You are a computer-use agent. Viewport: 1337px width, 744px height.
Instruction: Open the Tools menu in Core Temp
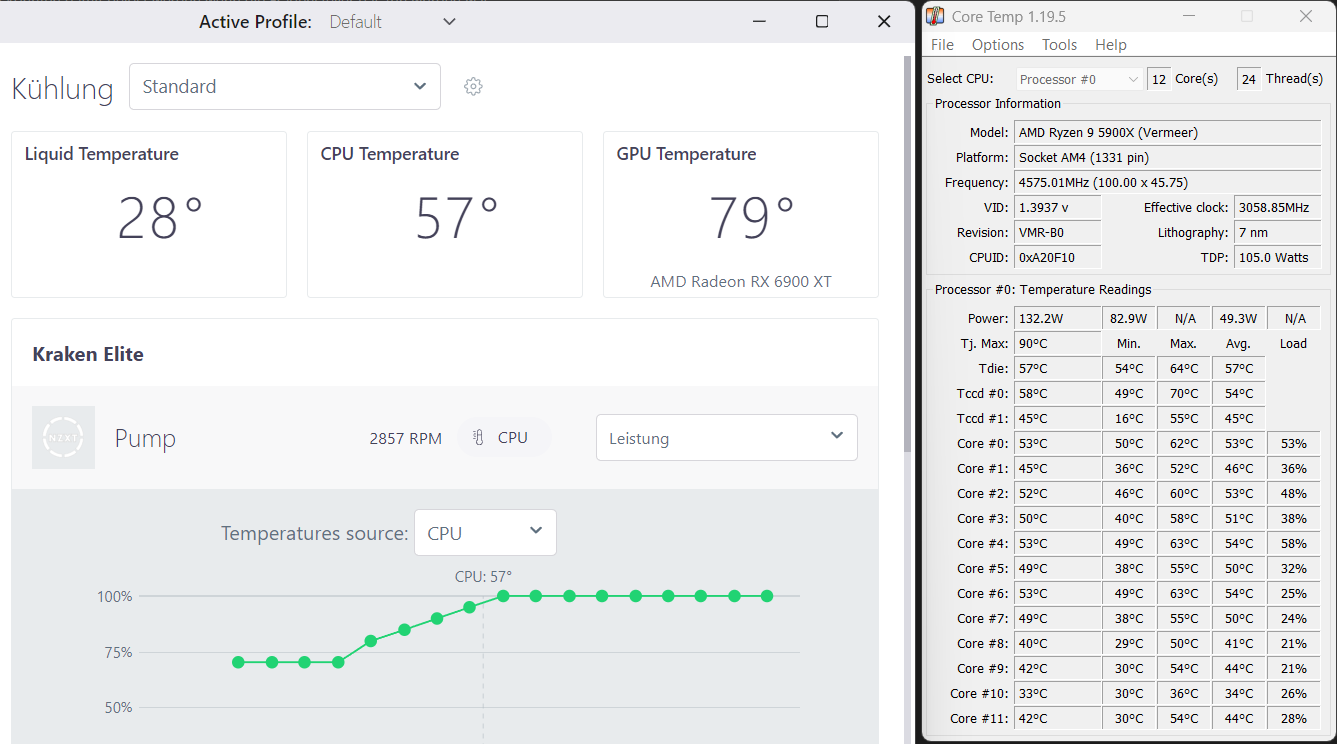(x=1059, y=45)
